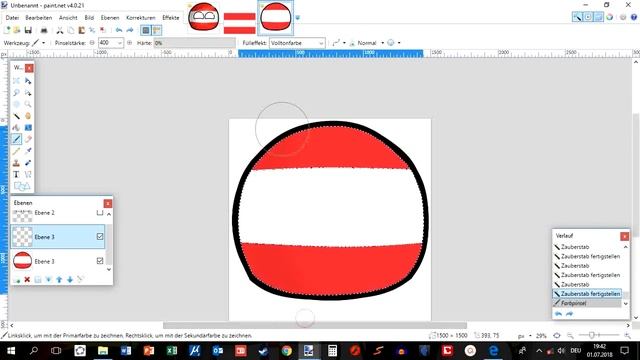Select the Move Selected Pixels tool
The image size is (640, 360).
pyautogui.click(x=28, y=81)
